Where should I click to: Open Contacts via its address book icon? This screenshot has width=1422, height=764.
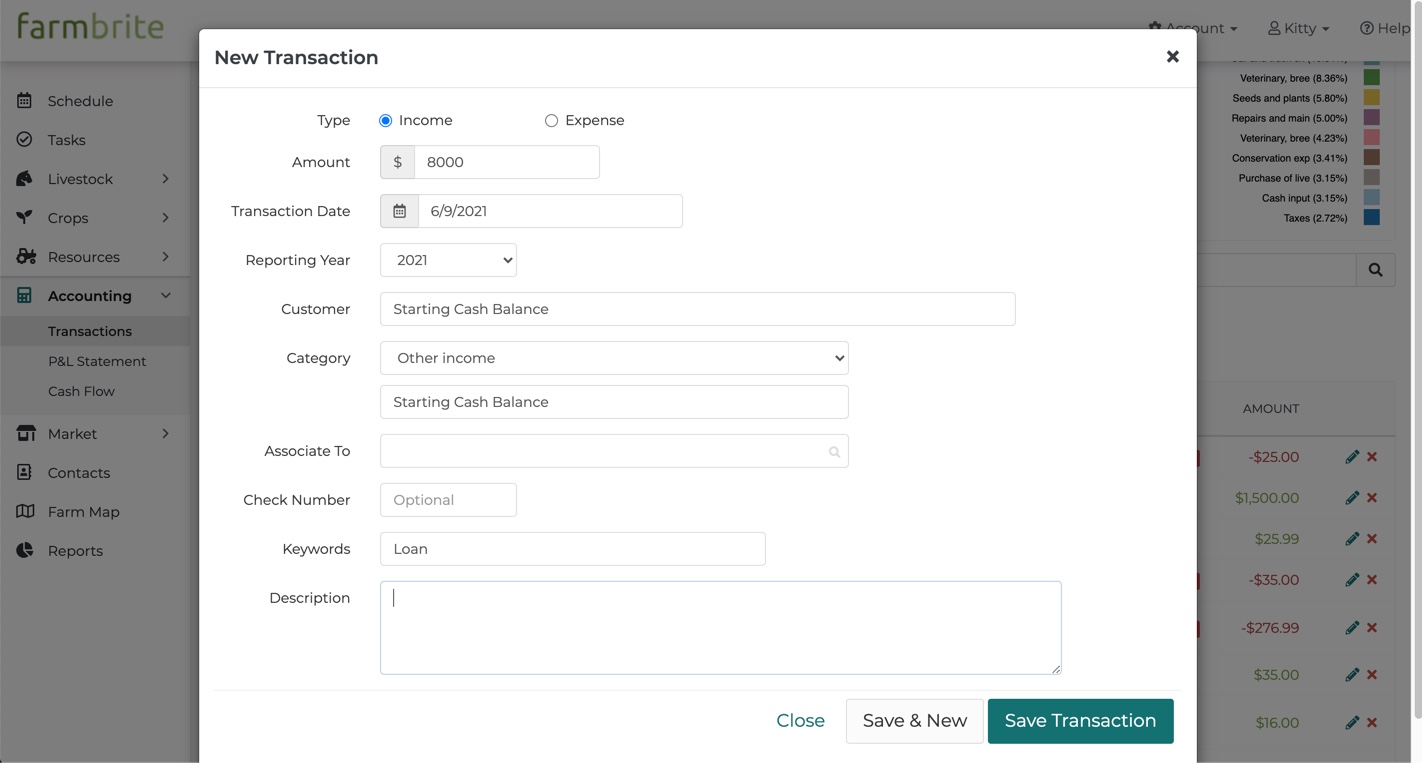(25, 473)
